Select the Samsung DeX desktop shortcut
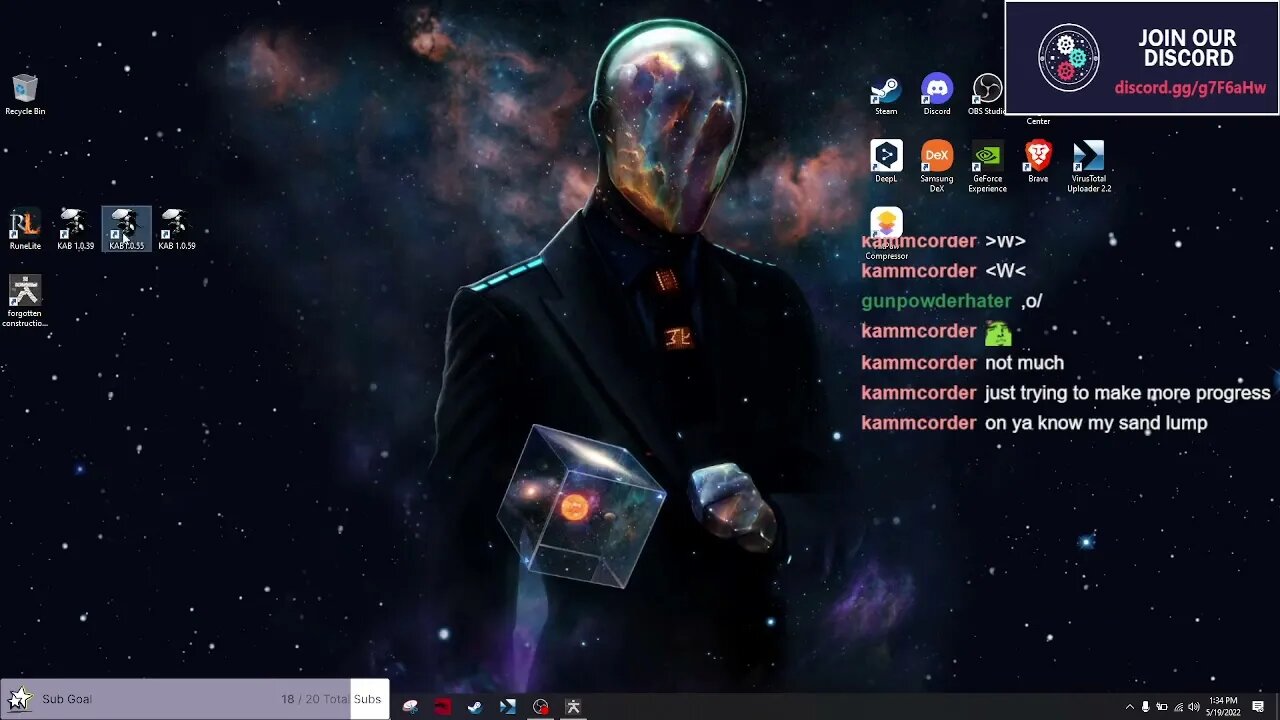Image resolution: width=1280 pixels, height=720 pixels. (937, 166)
